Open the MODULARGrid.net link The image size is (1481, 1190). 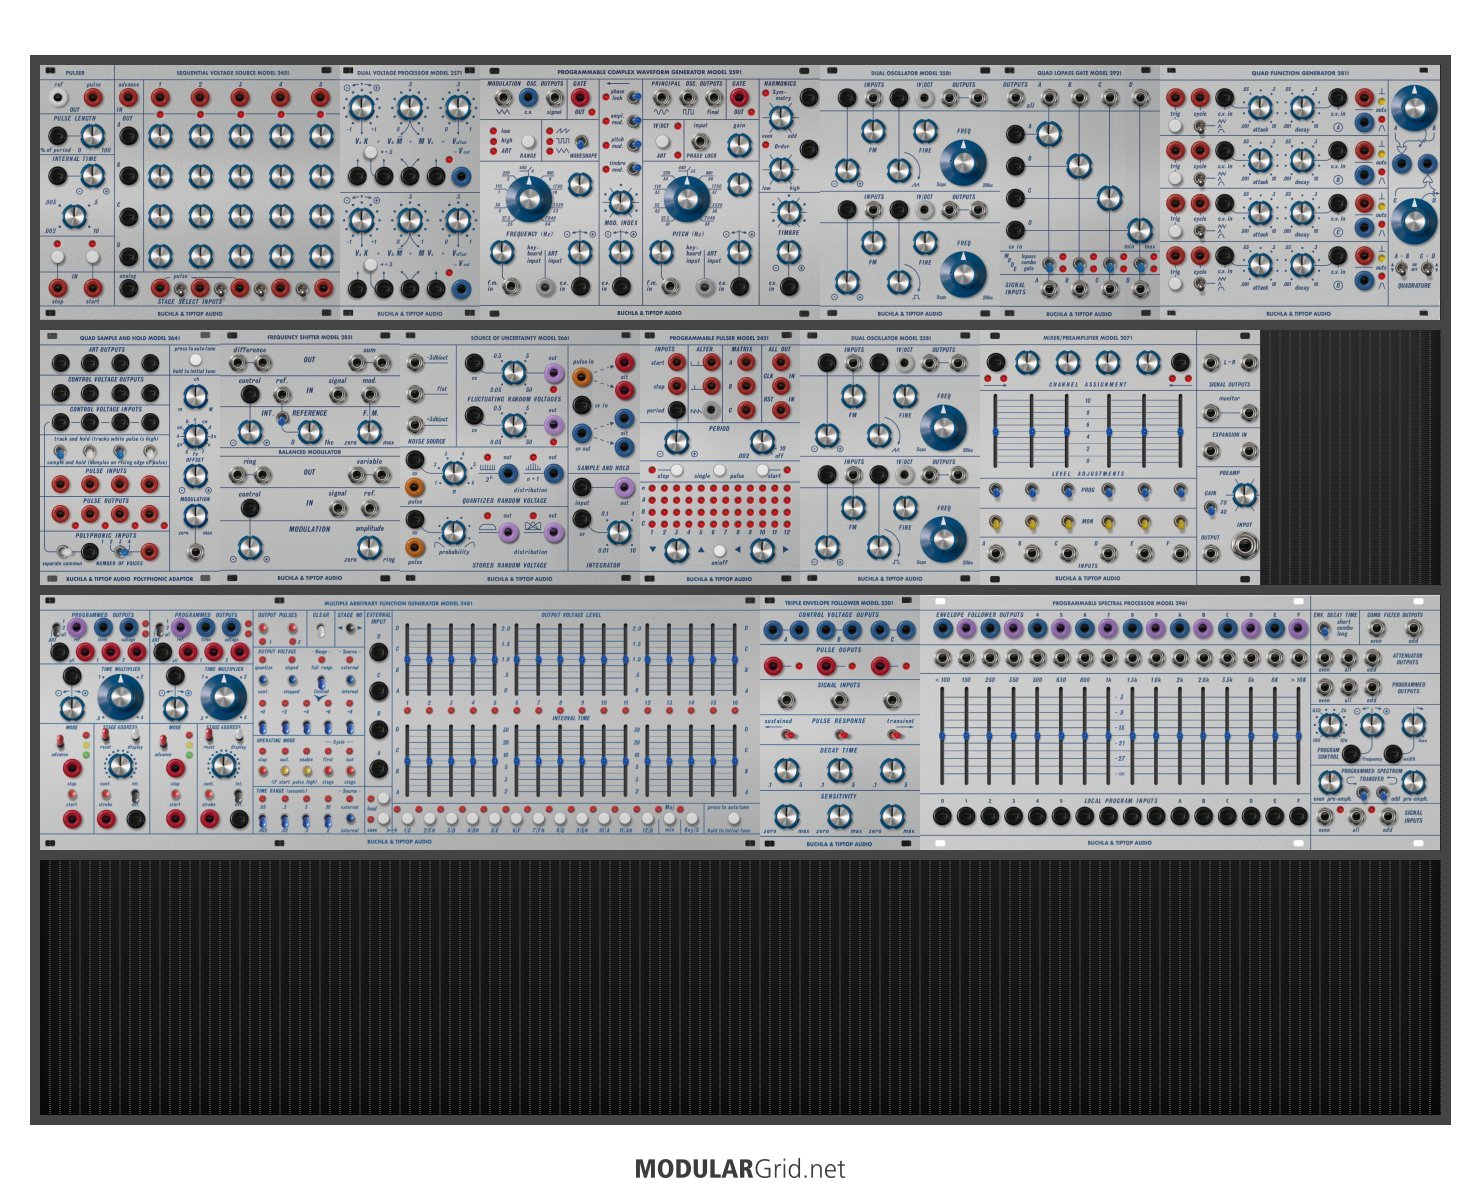point(739,1168)
